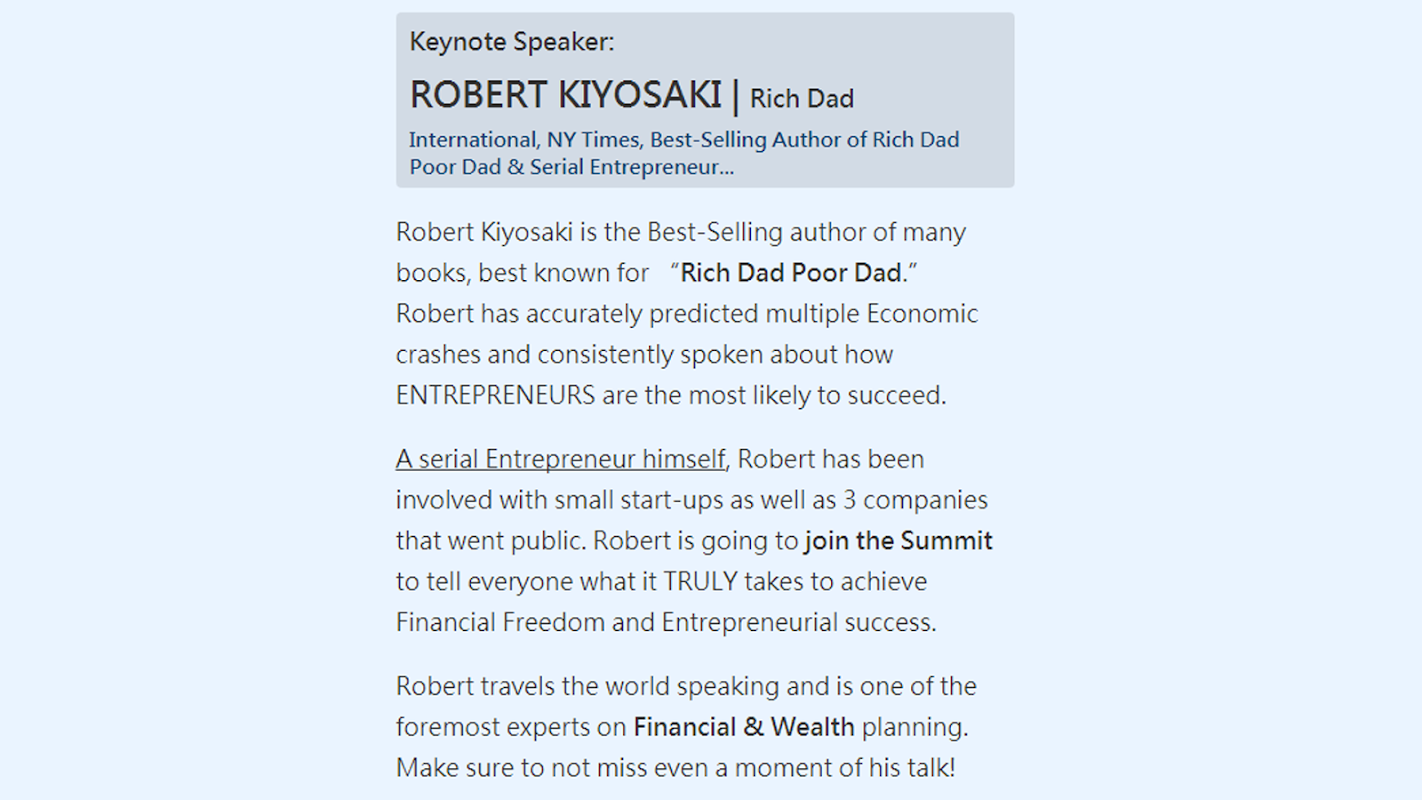Click the "ROBERT KIYOSAKI" heading
This screenshot has height=800, width=1422.
click(565, 95)
